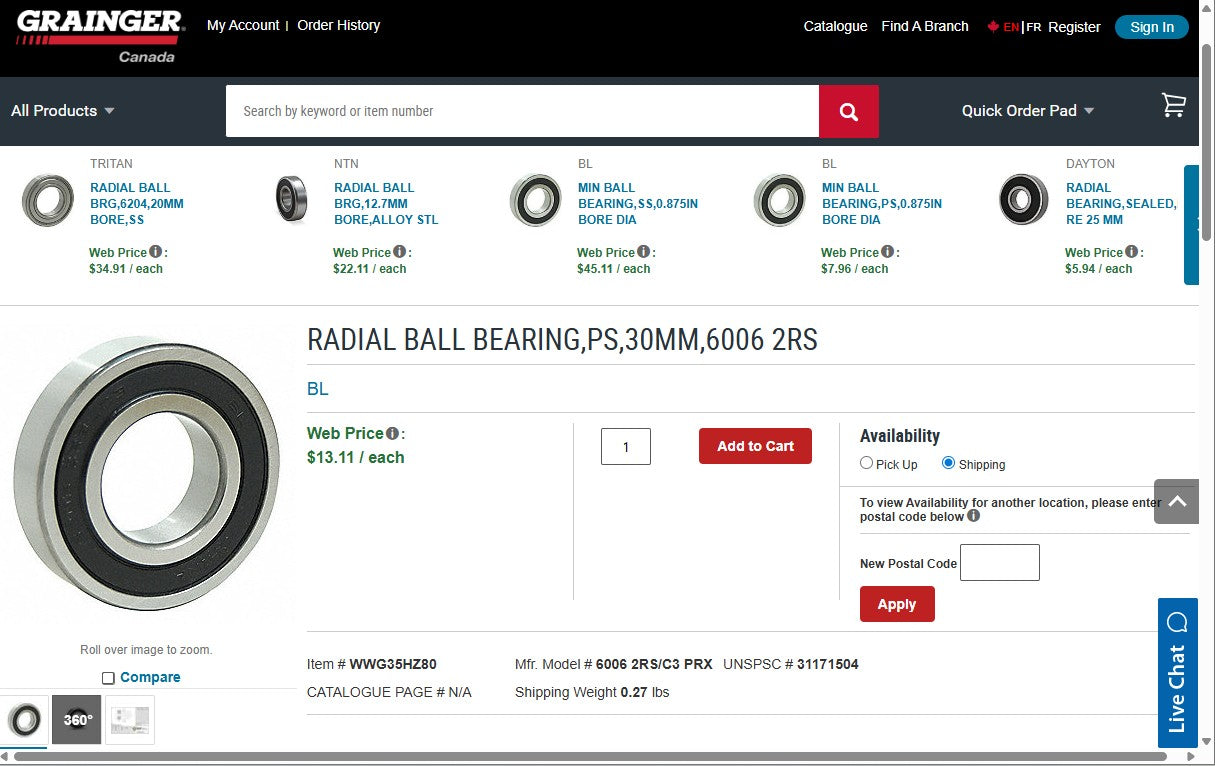The height and width of the screenshot is (766, 1215).
Task: Click the Register link
Action: [x=1074, y=27]
